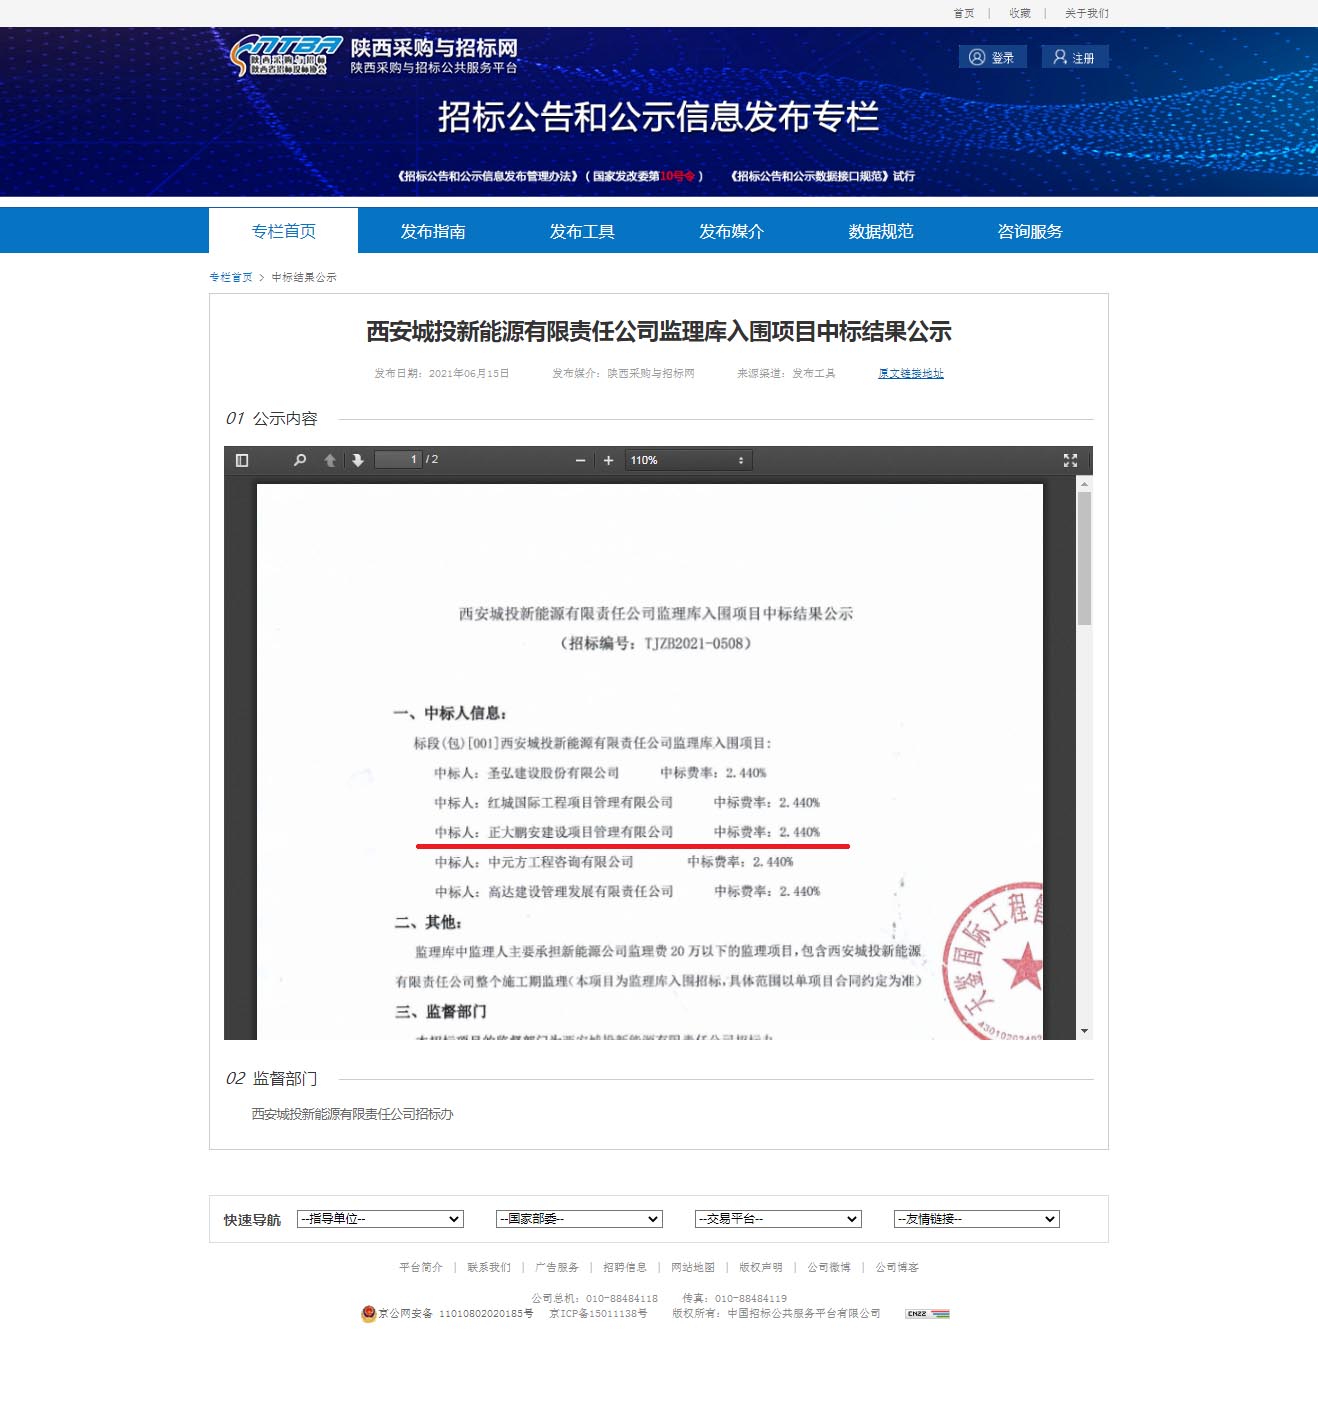The height and width of the screenshot is (1413, 1318).
Task: Open the 数据规范 nav tab
Action: [x=880, y=231]
